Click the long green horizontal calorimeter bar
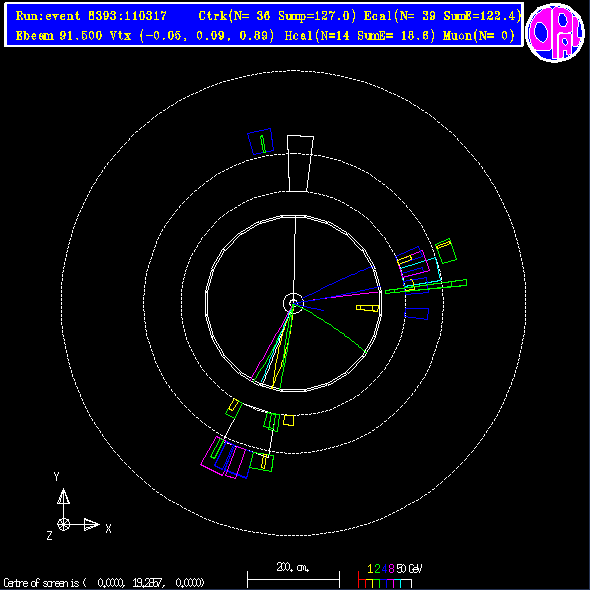This screenshot has height=590, width=590. (426, 286)
